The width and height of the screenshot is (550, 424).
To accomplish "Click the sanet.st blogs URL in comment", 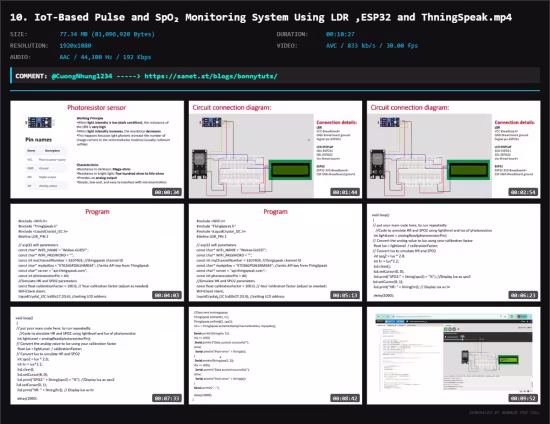I will click(x=211, y=76).
